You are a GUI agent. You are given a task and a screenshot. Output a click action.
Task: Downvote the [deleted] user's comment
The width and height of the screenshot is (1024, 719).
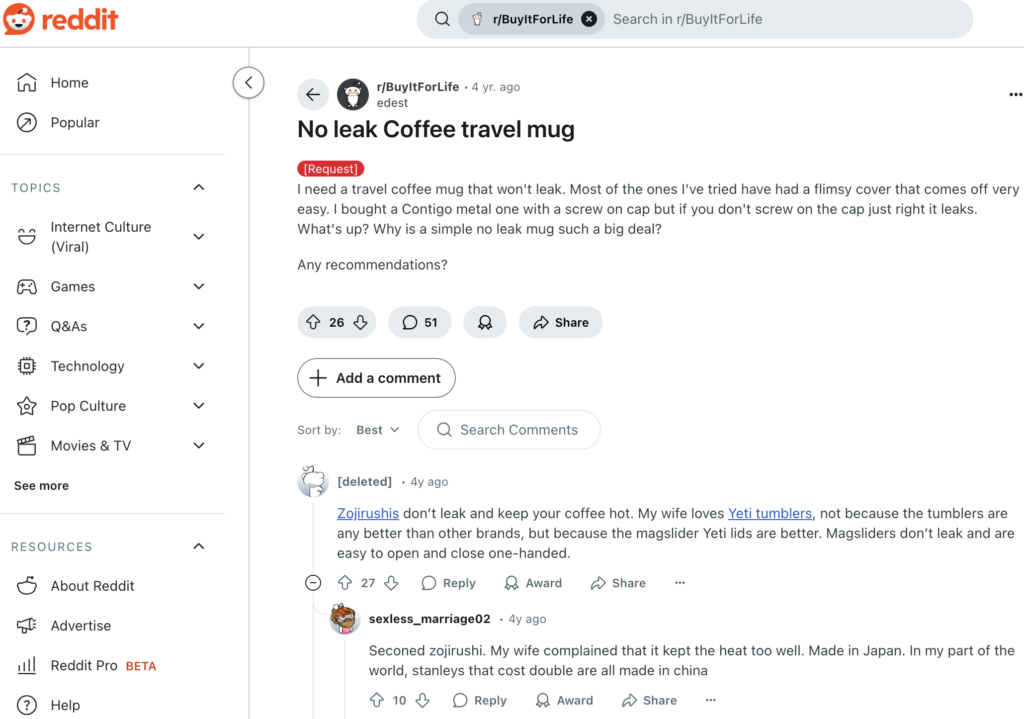click(391, 583)
